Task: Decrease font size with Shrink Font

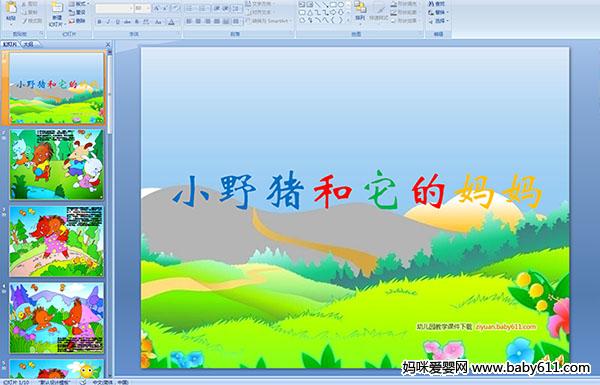Action: pyautogui.click(x=166, y=8)
